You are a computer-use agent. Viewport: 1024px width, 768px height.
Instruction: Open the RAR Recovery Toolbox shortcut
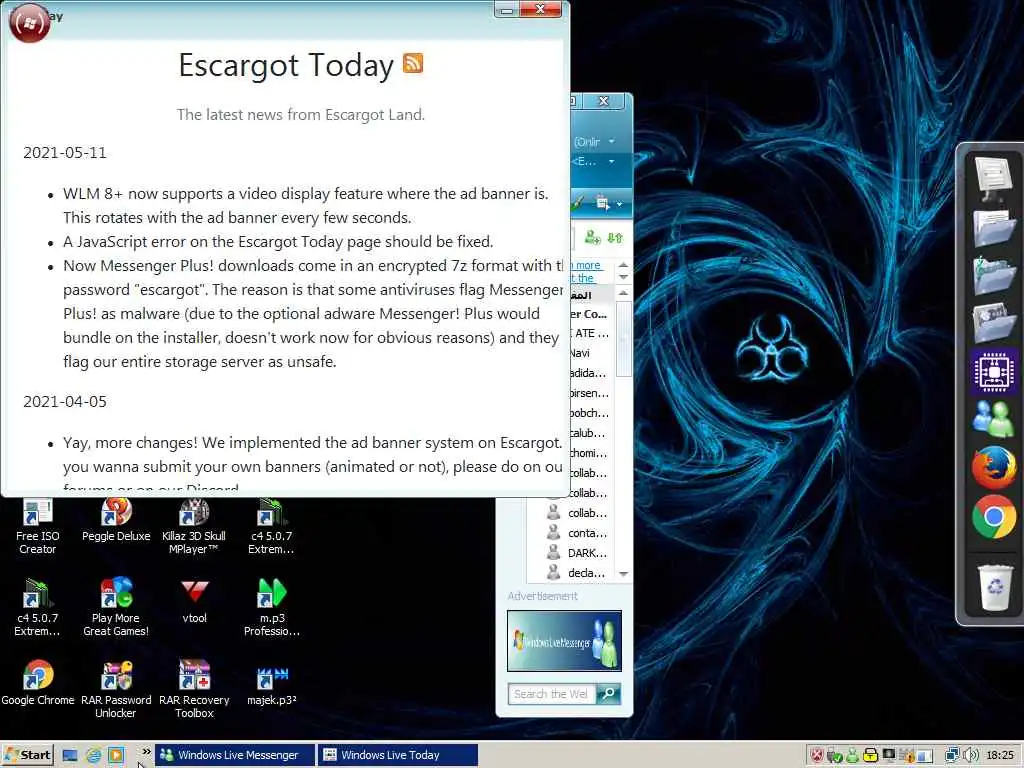pyautogui.click(x=194, y=690)
